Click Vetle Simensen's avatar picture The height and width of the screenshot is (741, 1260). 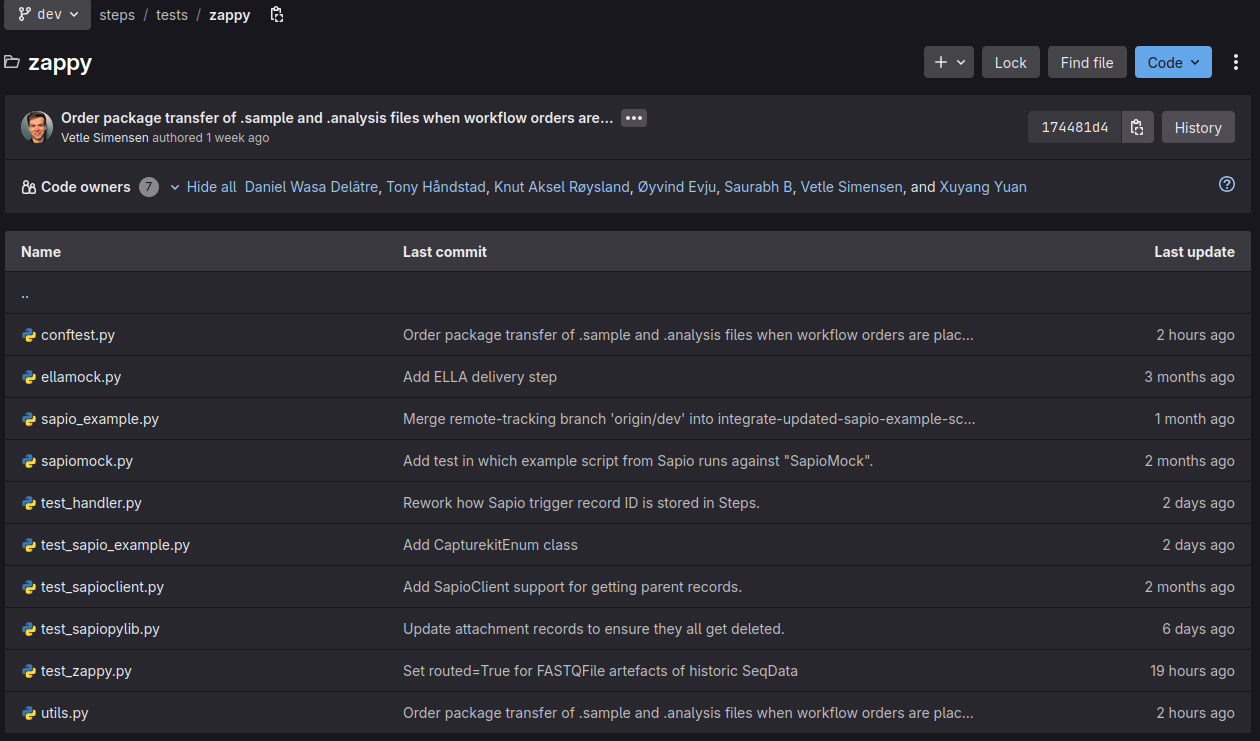pyautogui.click(x=37, y=127)
